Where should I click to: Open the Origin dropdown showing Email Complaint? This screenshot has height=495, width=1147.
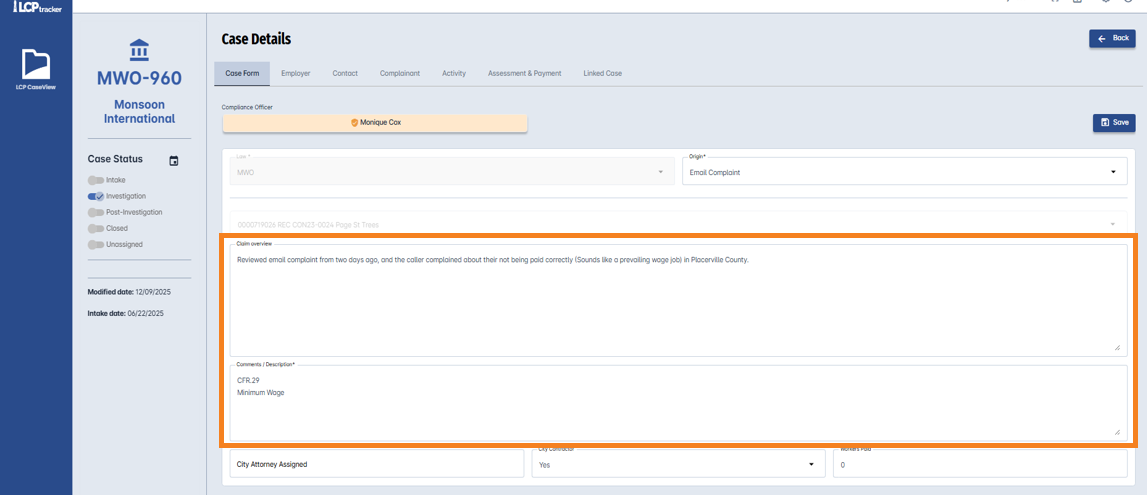coord(905,172)
